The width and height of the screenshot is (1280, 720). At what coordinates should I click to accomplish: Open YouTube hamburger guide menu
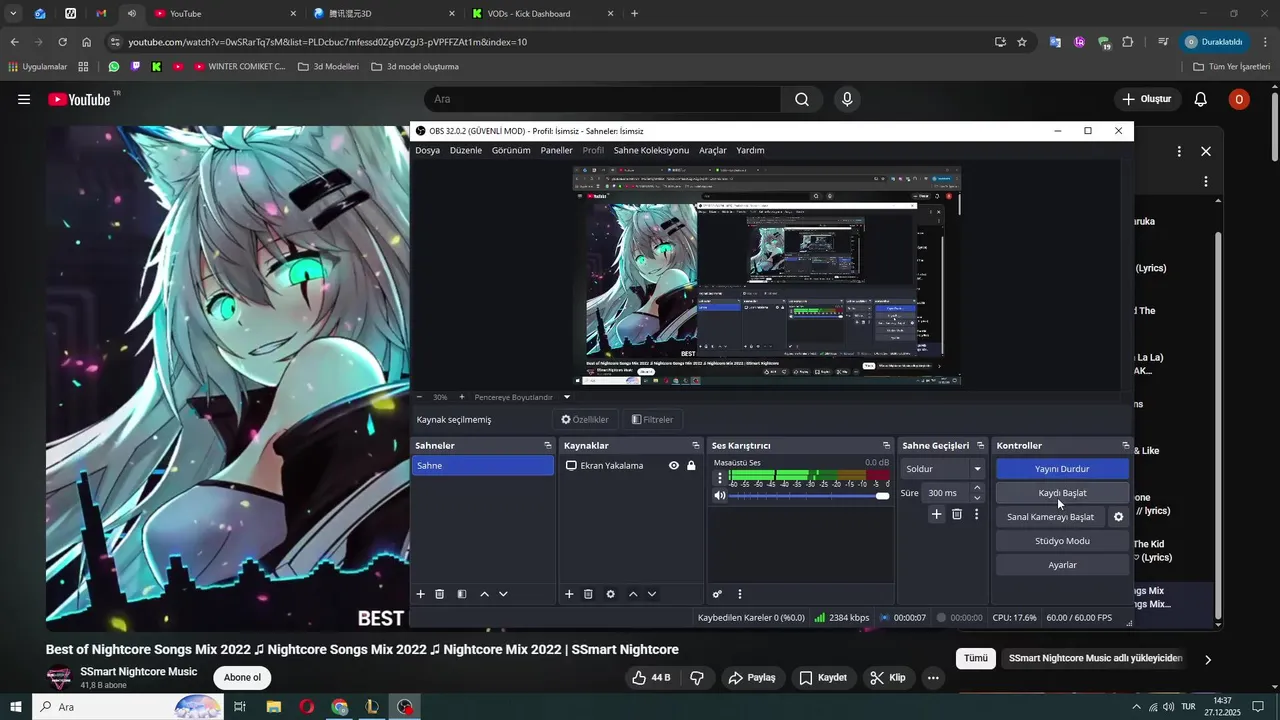[x=24, y=99]
